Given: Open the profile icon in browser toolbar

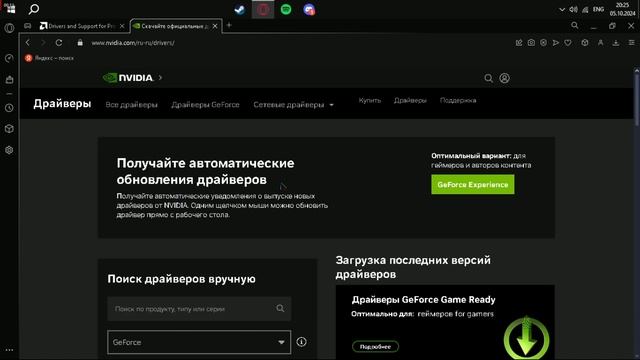Looking at the screenshot, I should point(600,42).
